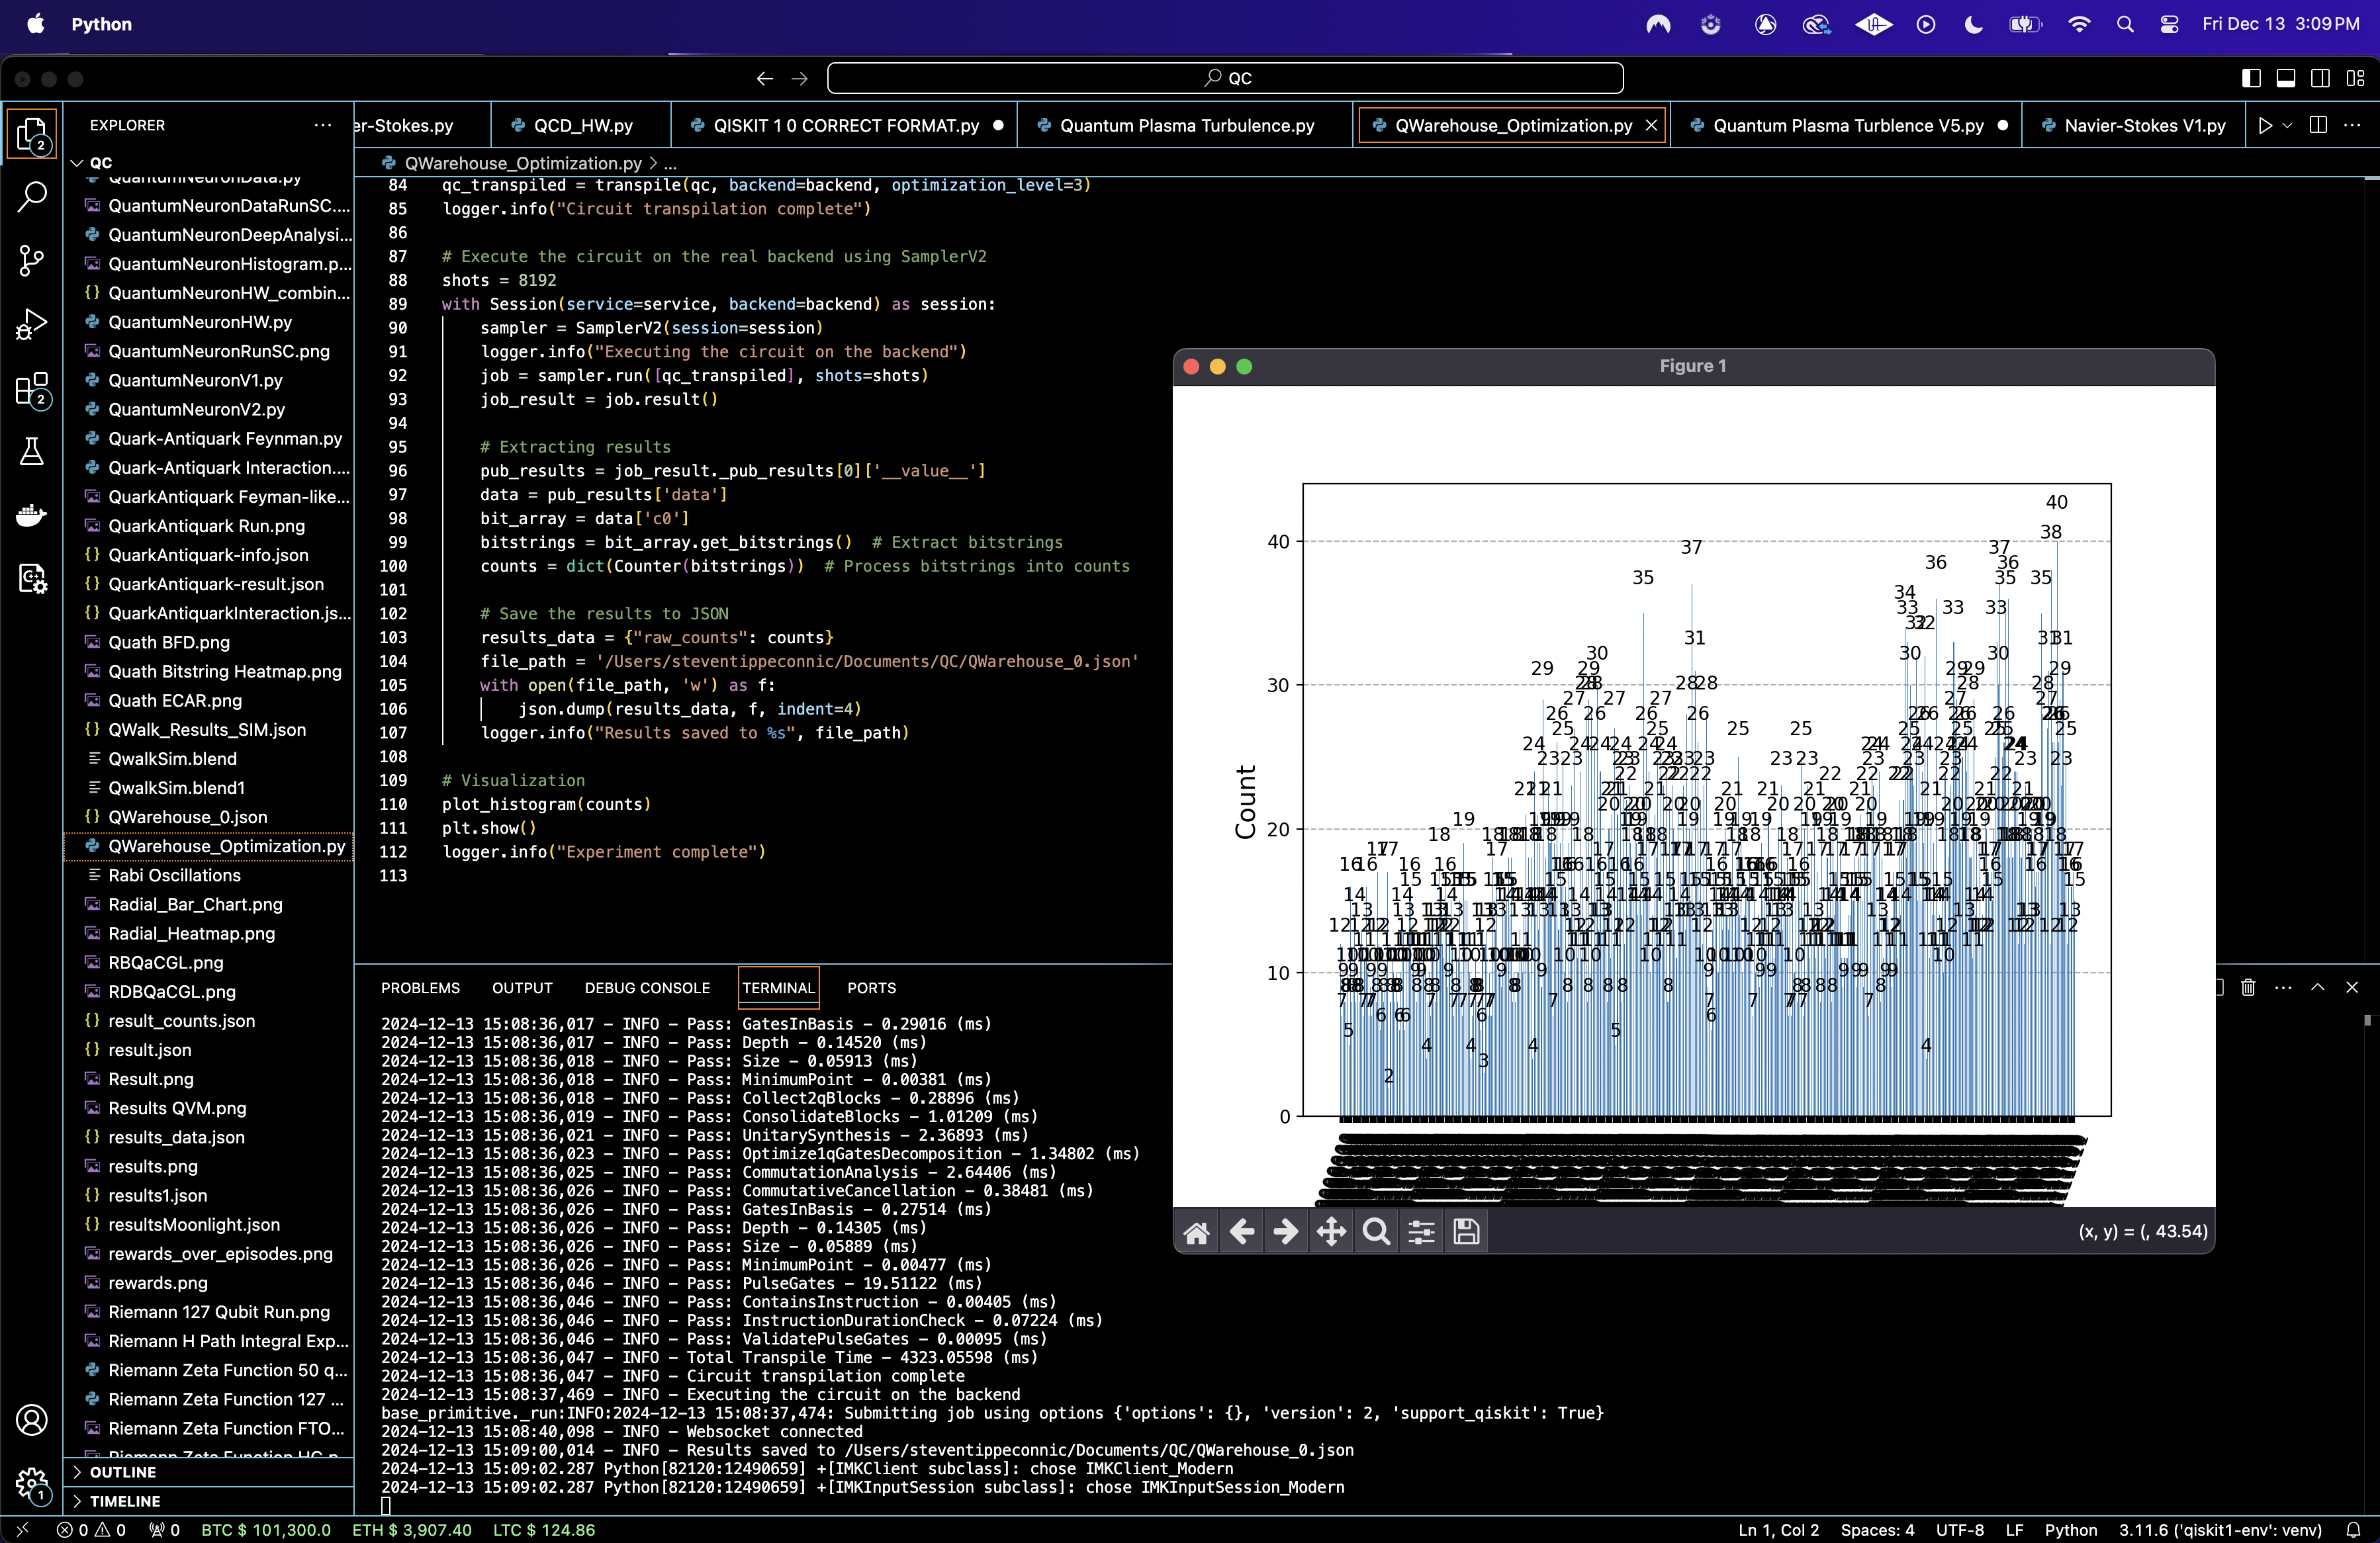Open the Manage gear in activity bar
This screenshot has width=2380, height=1543.
tap(32, 1483)
